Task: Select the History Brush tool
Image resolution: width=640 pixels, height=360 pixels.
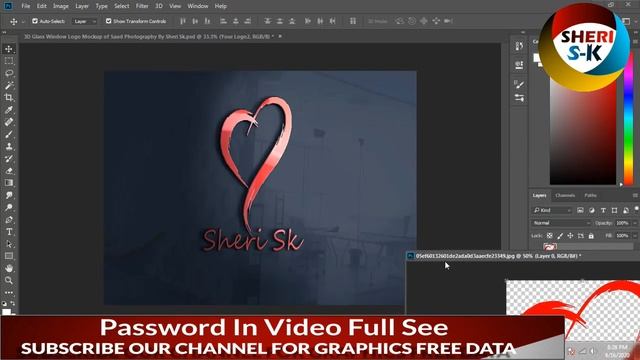Action: 9,159
